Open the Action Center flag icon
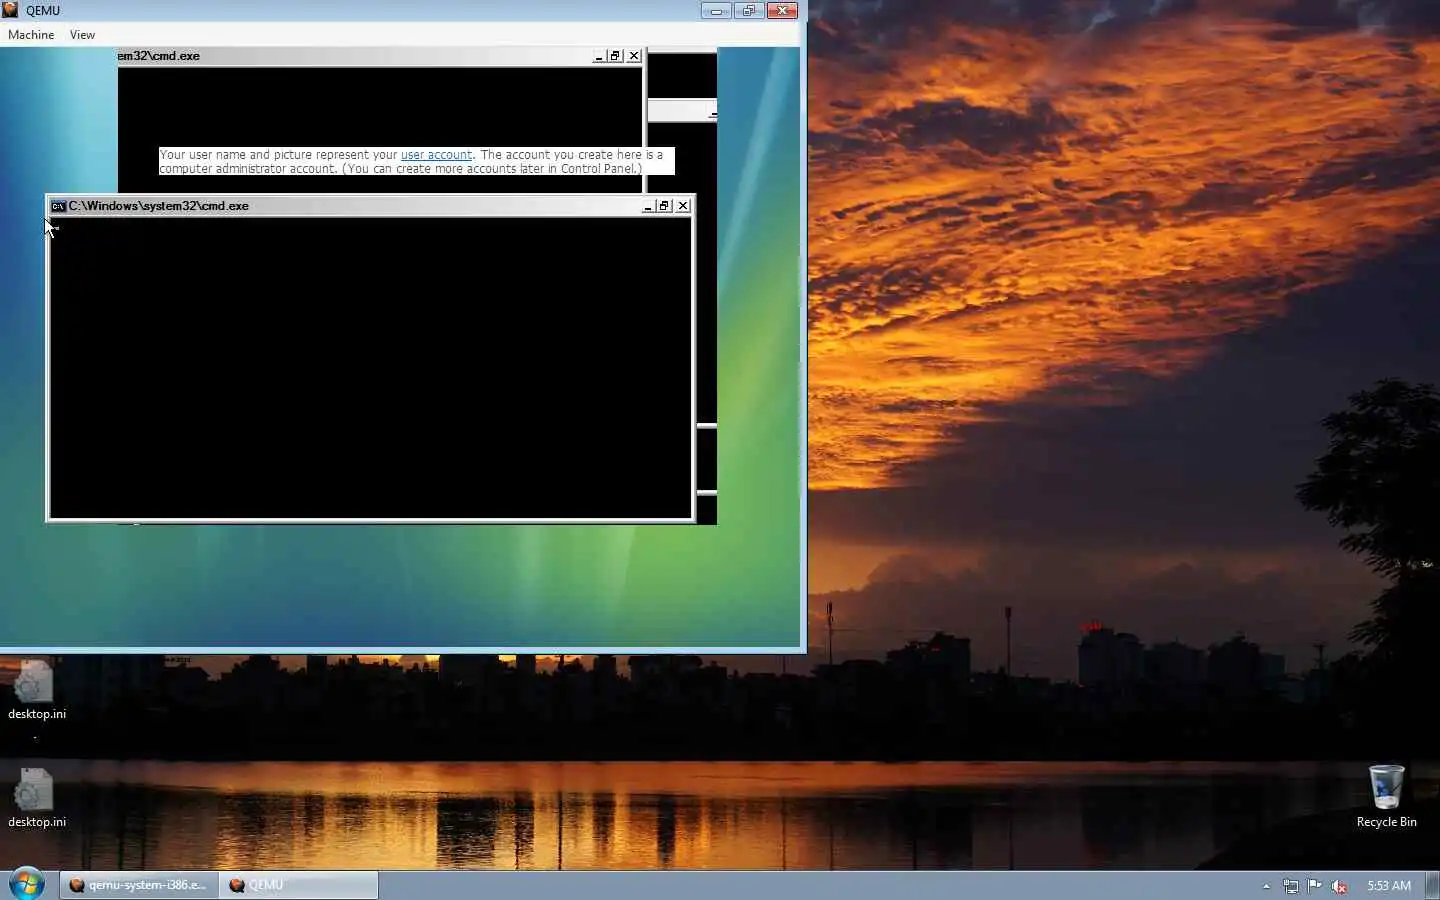The width and height of the screenshot is (1440, 900). (x=1315, y=886)
